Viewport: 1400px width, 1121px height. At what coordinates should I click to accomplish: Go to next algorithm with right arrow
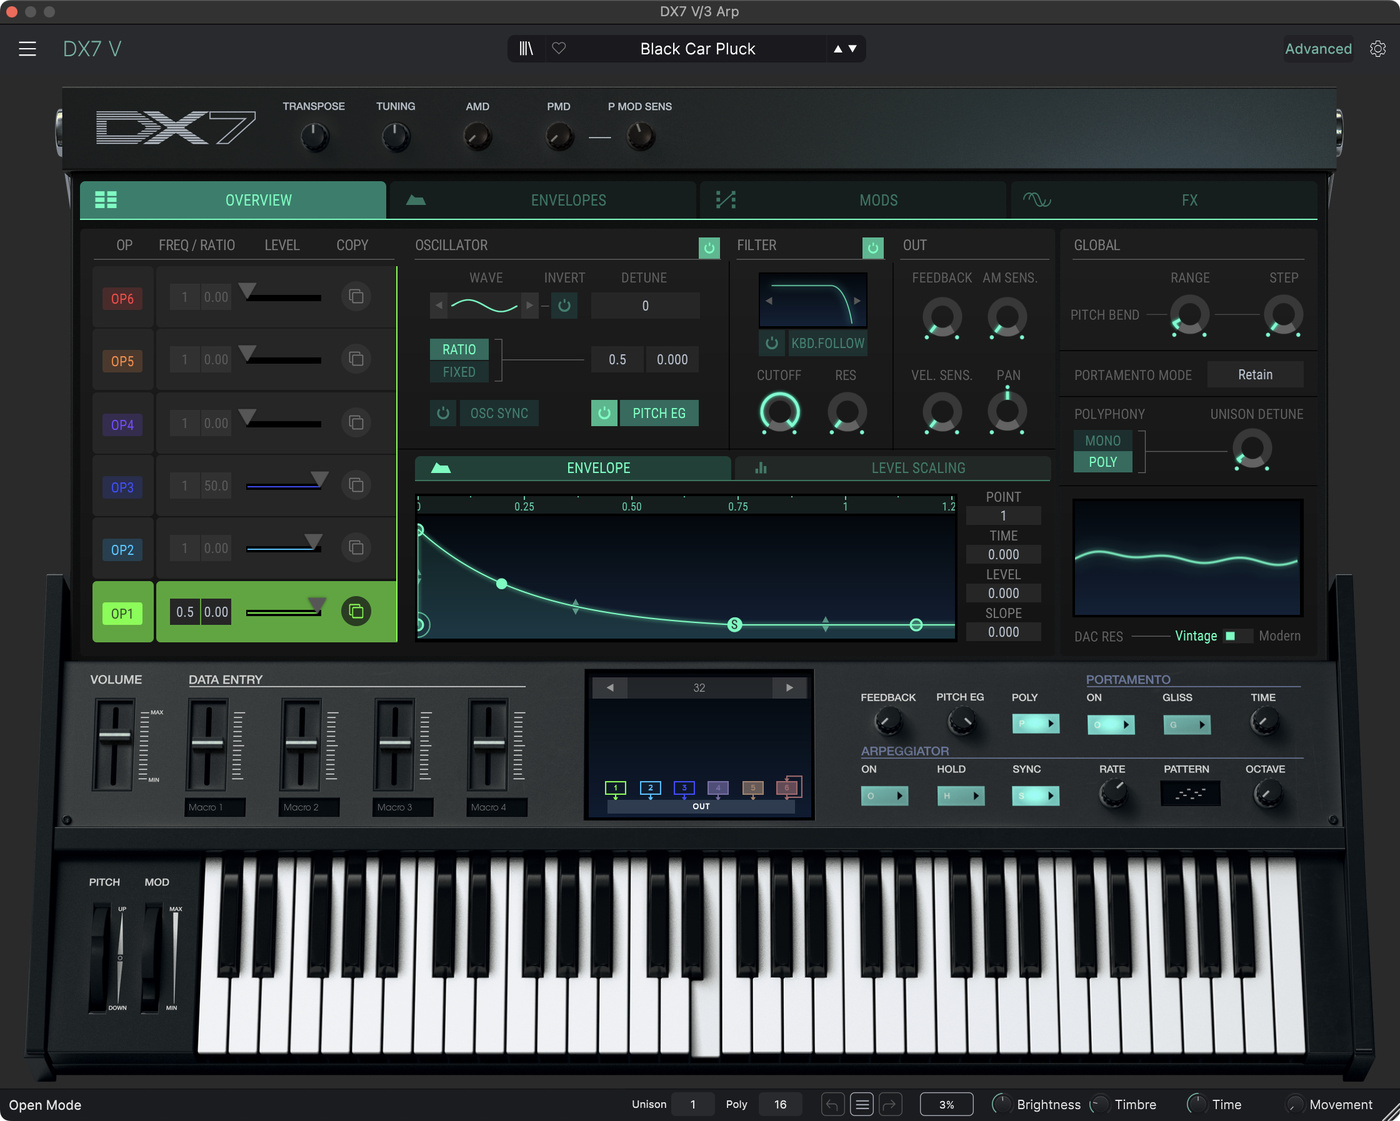pyautogui.click(x=789, y=688)
